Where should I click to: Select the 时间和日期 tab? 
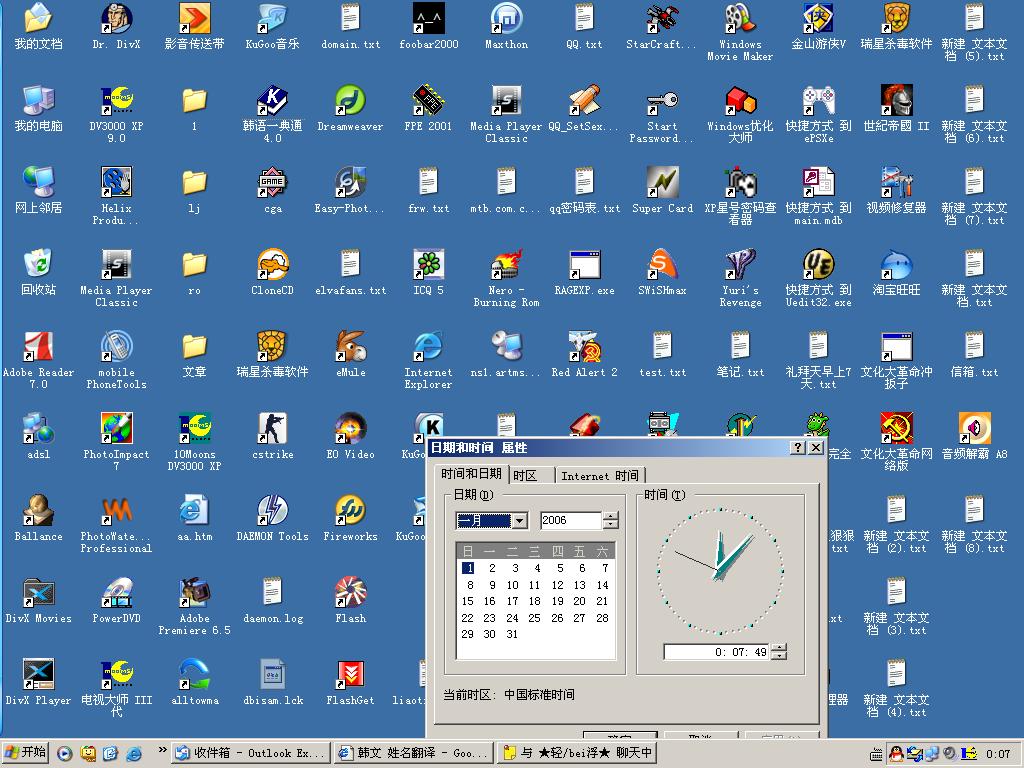click(472, 473)
